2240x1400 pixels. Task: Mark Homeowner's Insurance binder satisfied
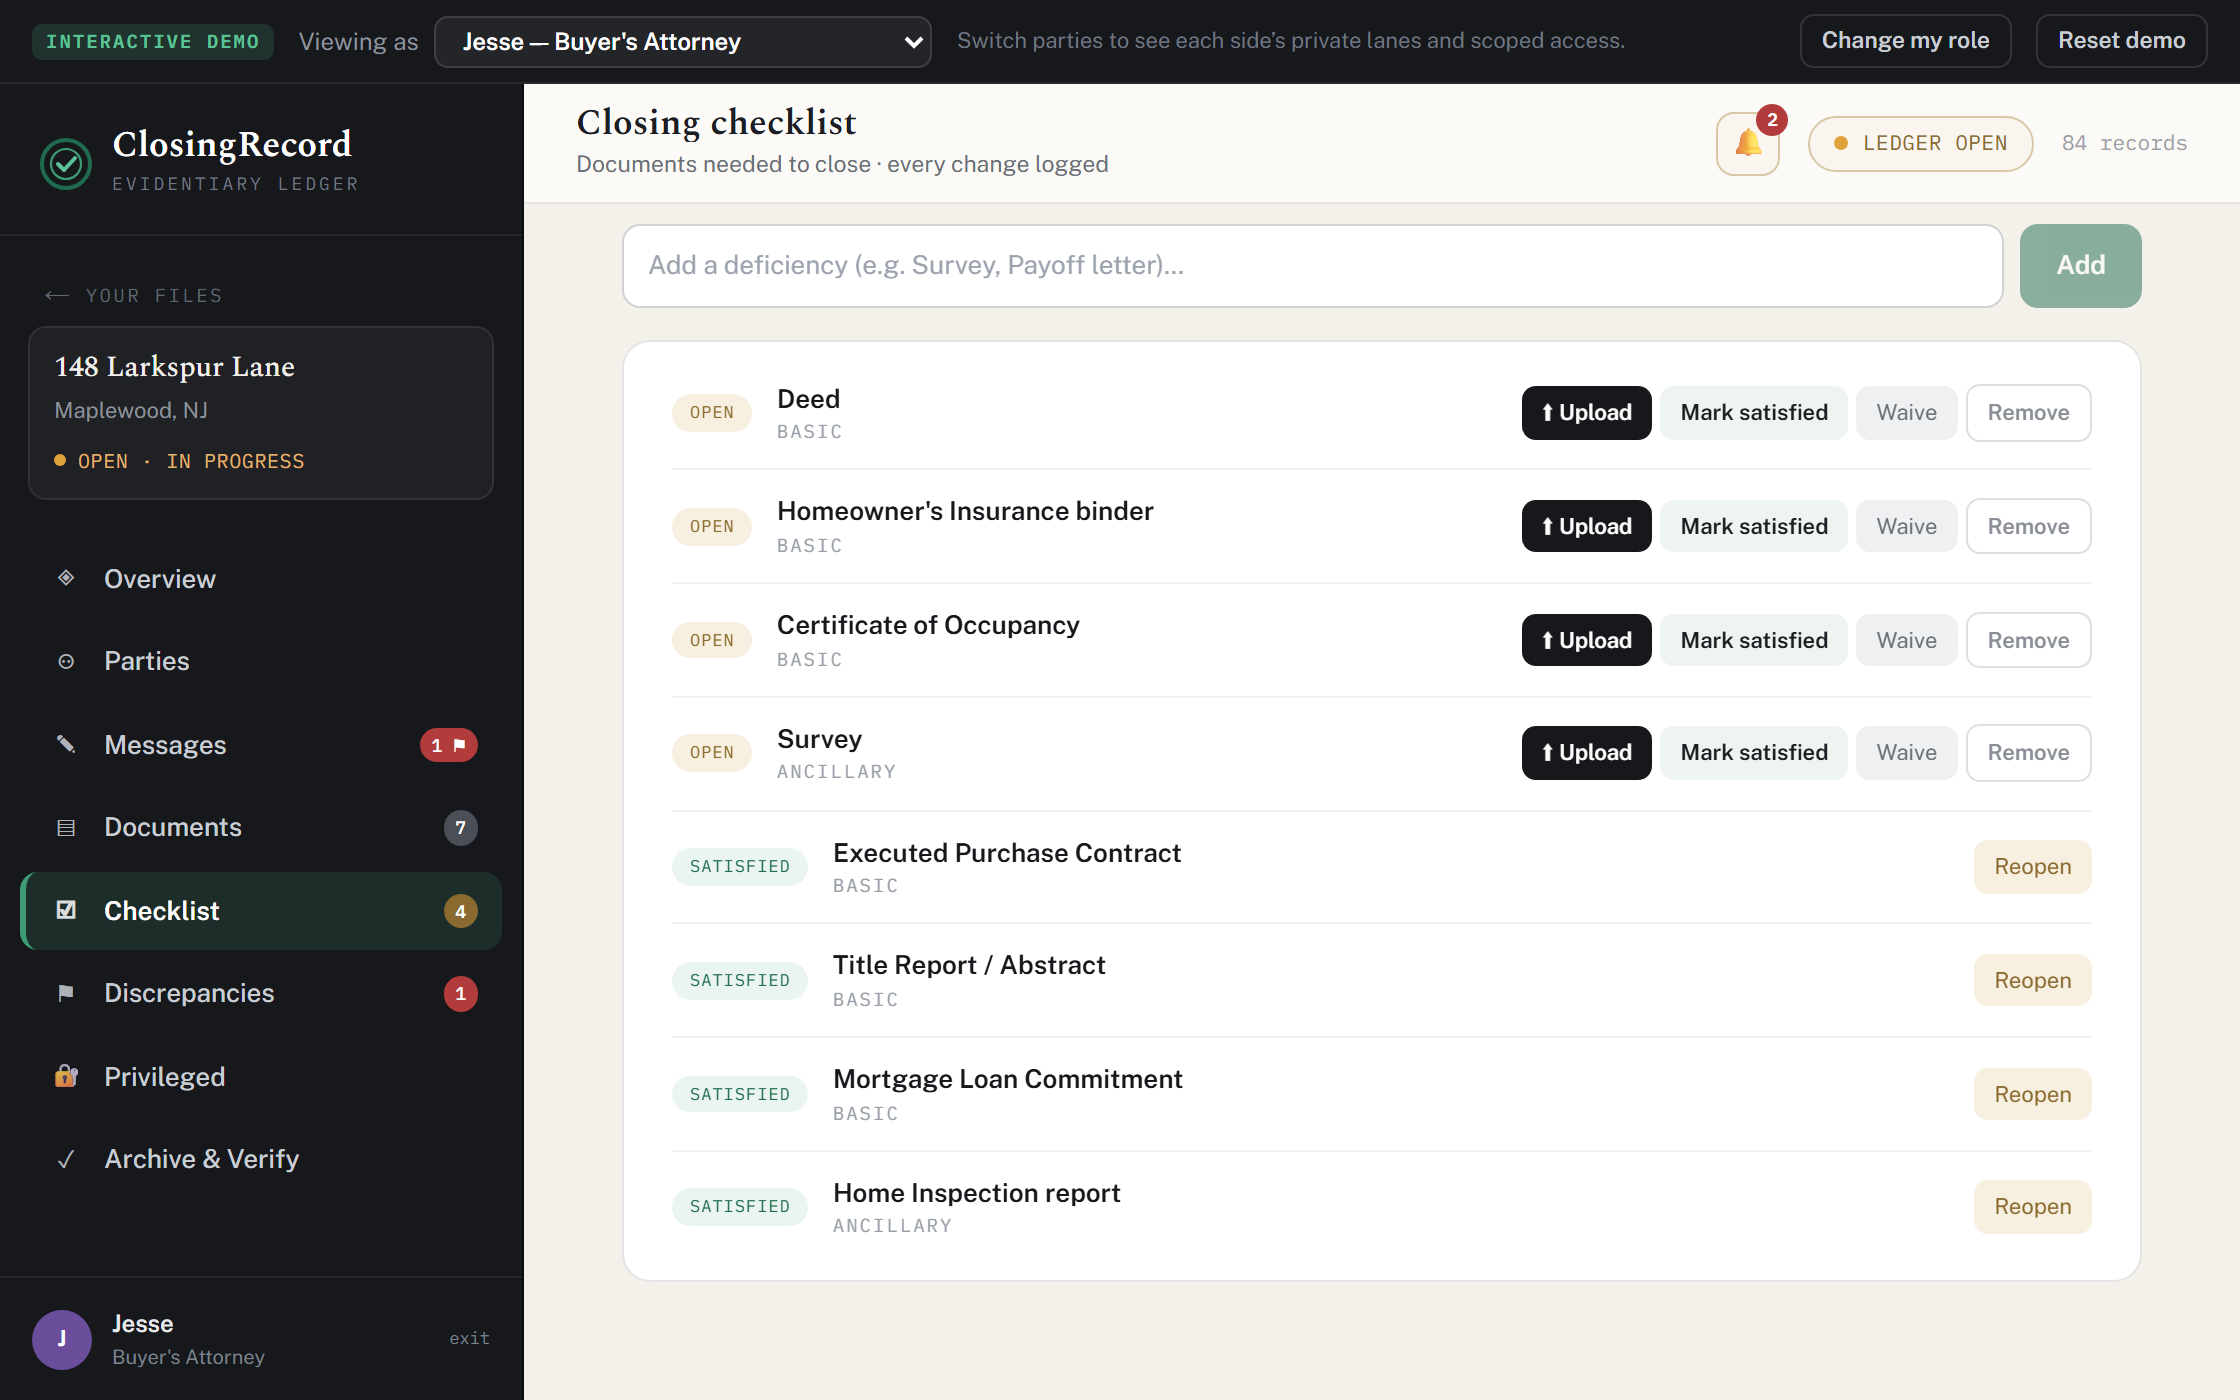[1754, 527]
